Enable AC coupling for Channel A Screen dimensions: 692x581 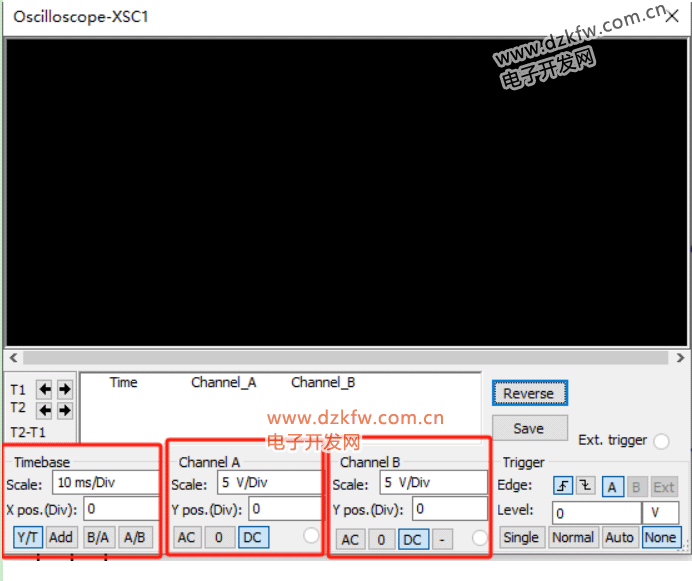pos(186,537)
